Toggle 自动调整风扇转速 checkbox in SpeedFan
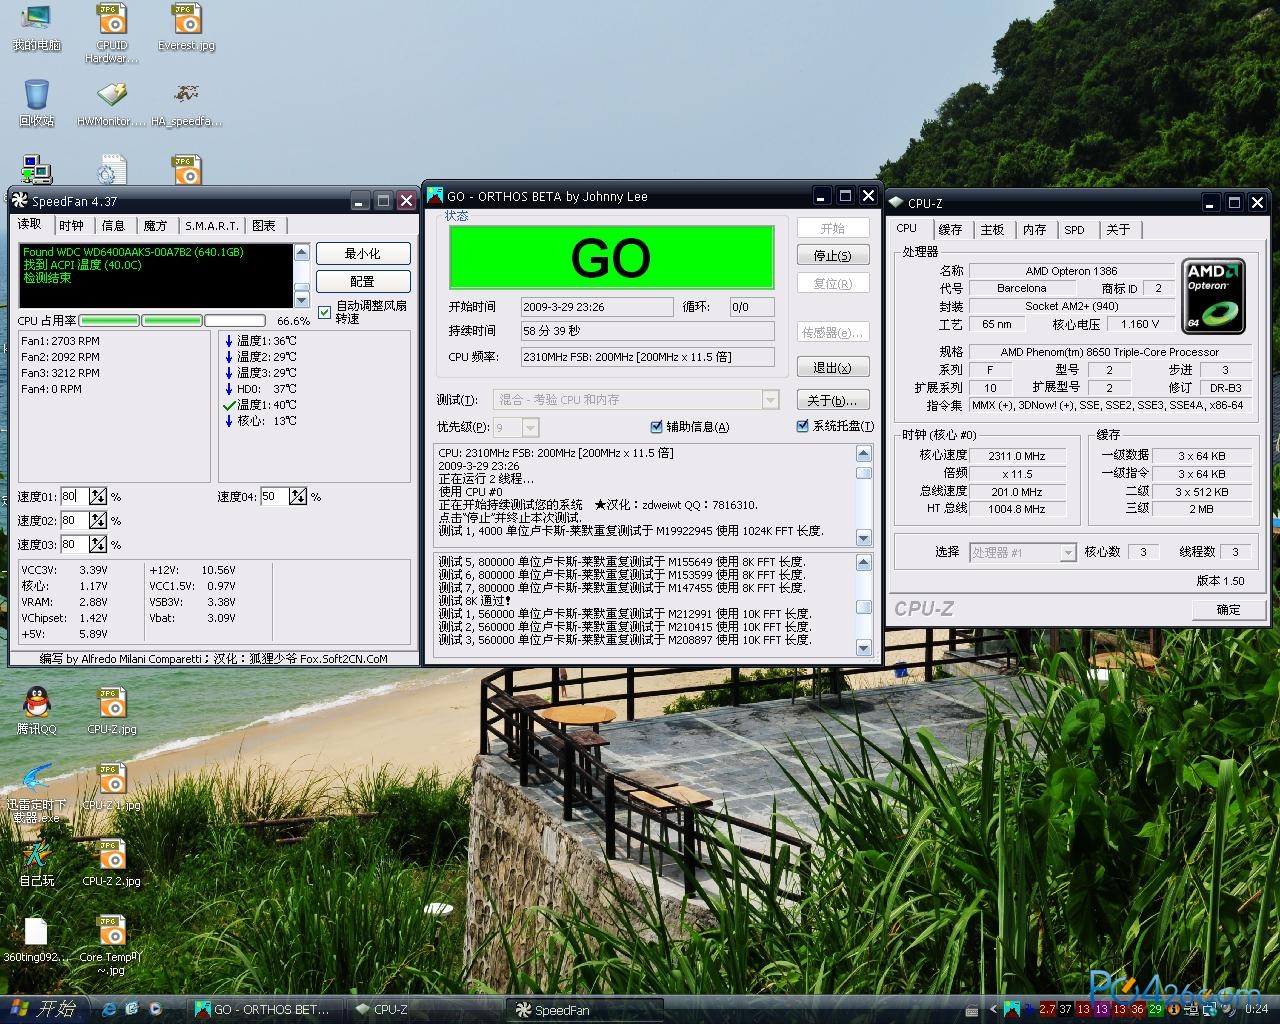 [324, 313]
